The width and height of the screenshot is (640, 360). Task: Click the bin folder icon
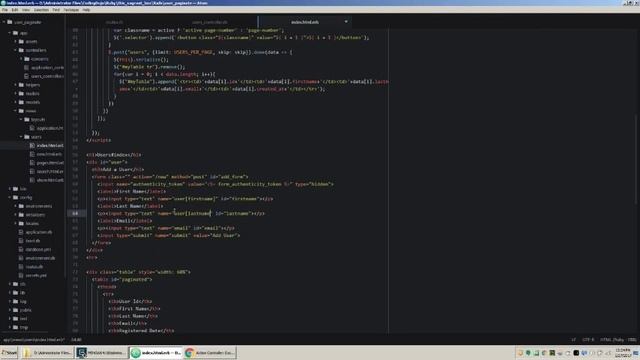(16, 189)
